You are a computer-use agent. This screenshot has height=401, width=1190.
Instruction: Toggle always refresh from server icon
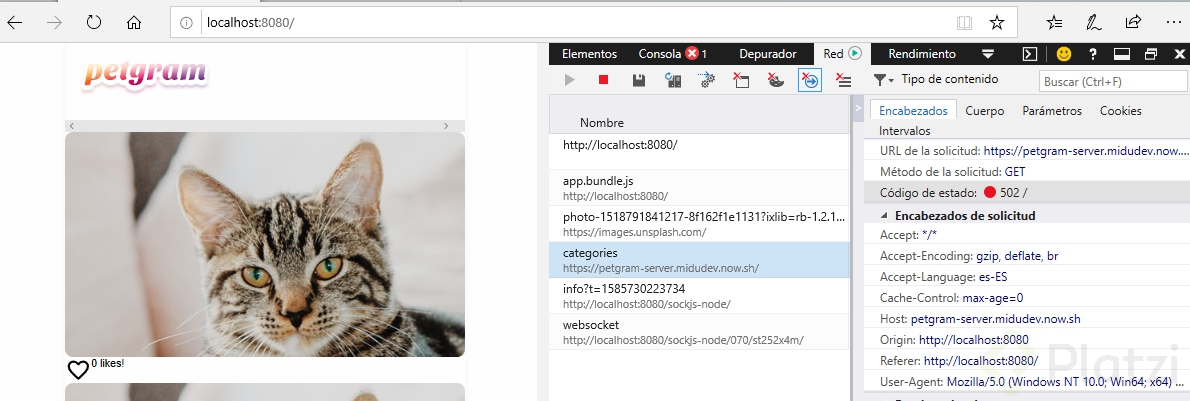(672, 80)
